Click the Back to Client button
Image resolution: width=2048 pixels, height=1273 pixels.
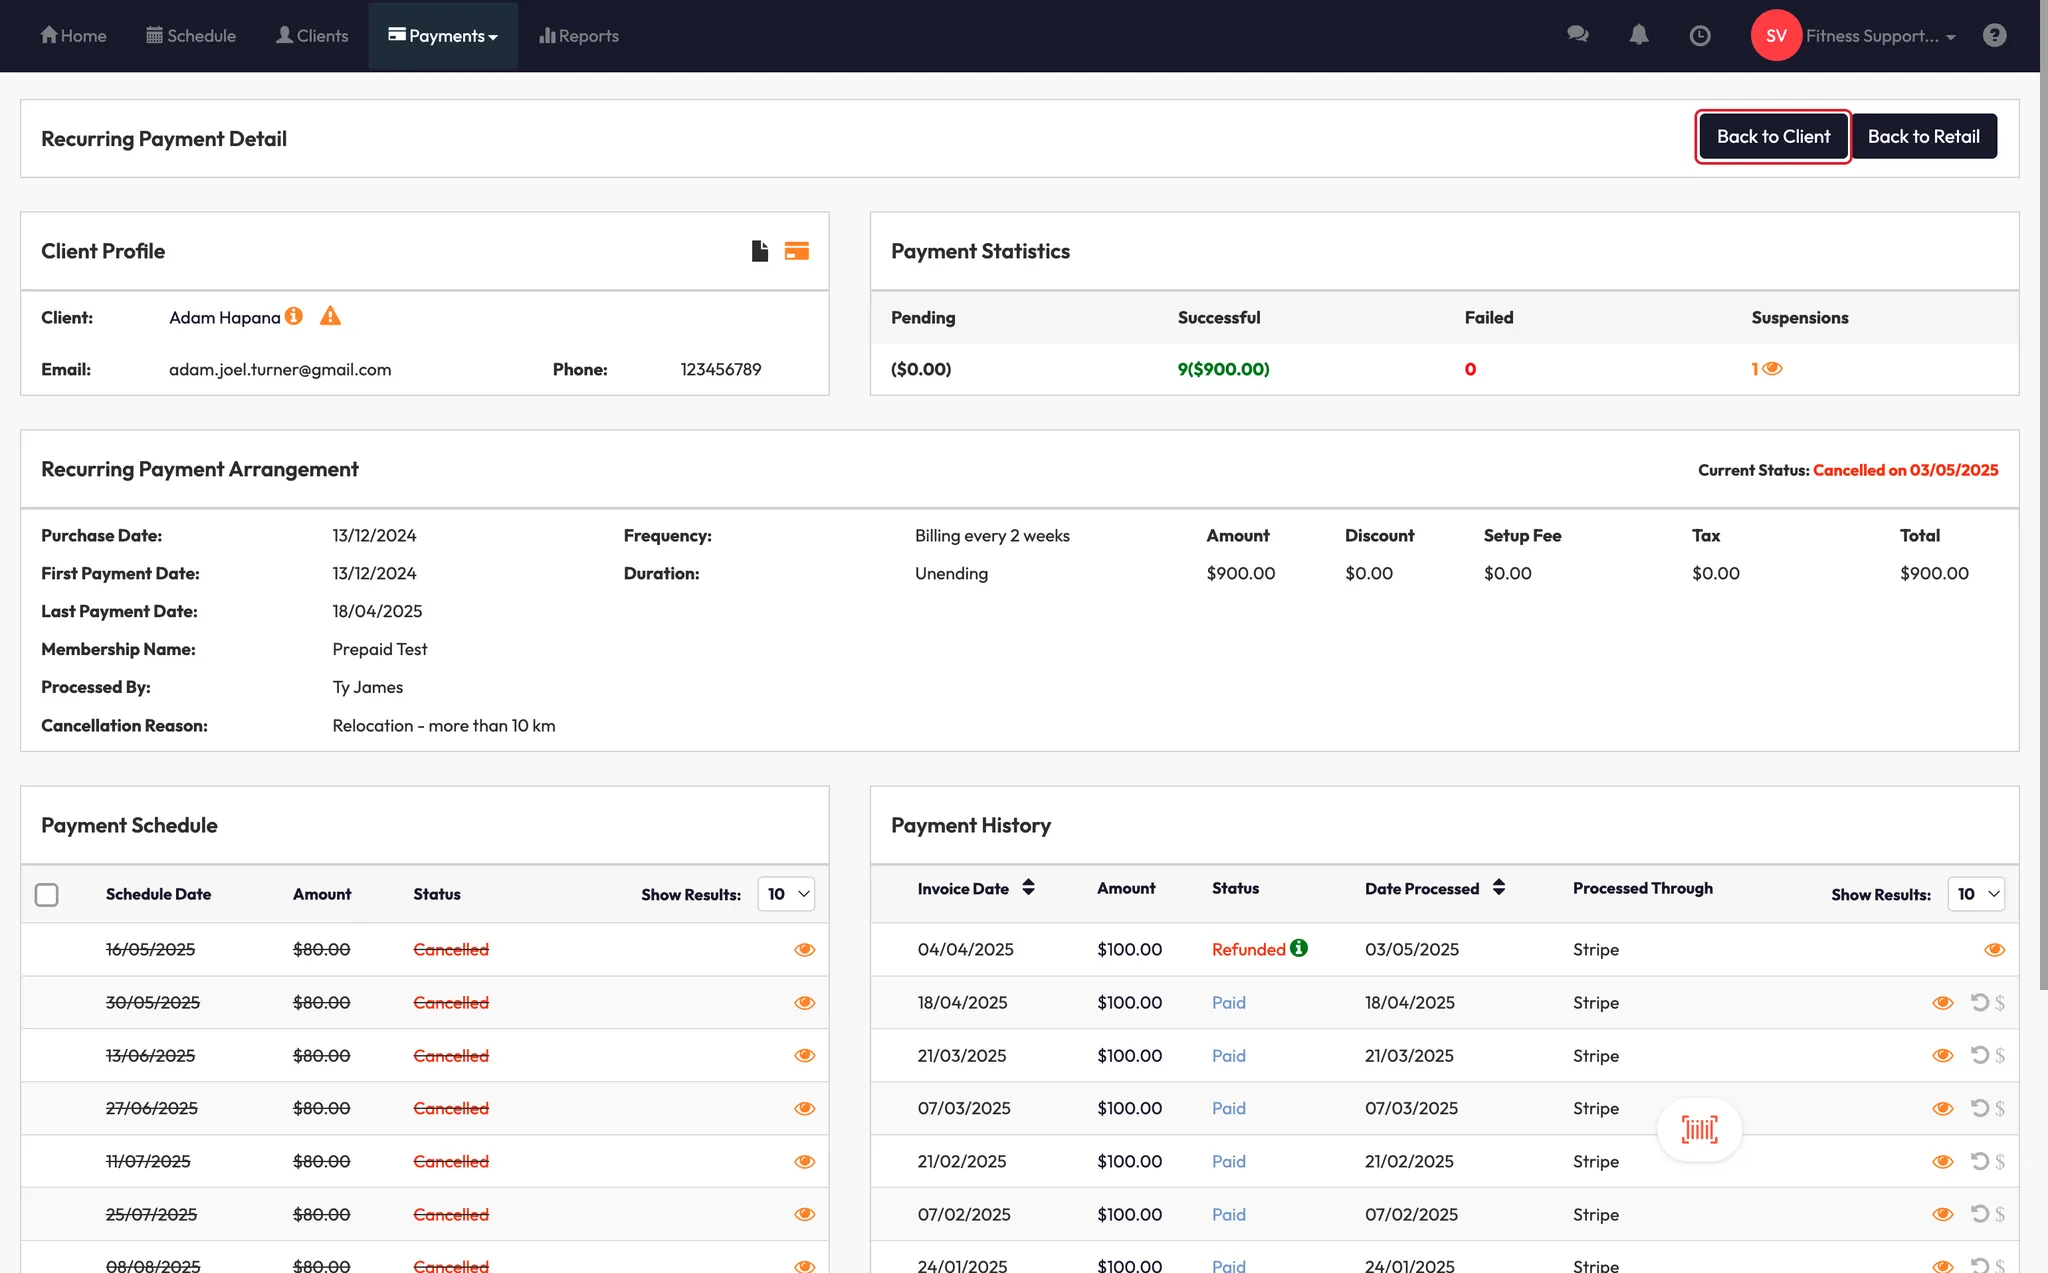tap(1773, 137)
